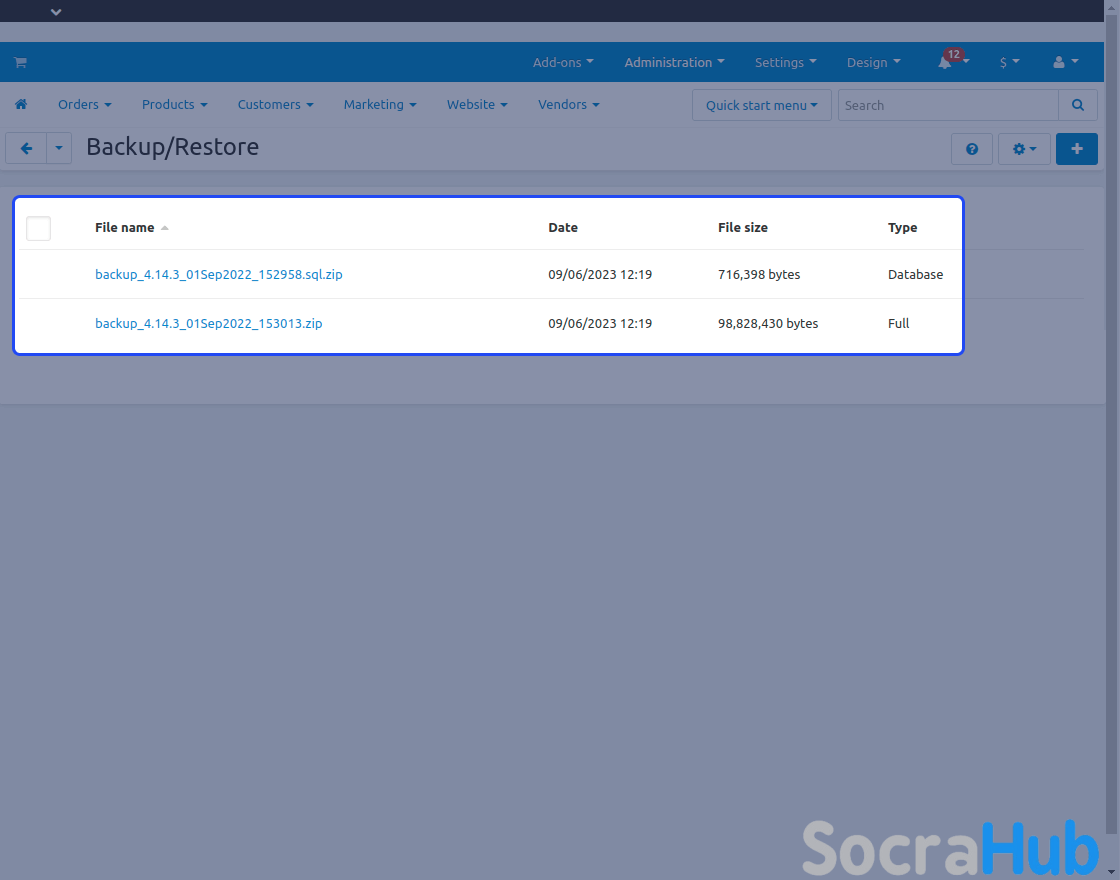Viewport: 1120px width, 880px height.
Task: Open the Administration menu
Action: (674, 62)
